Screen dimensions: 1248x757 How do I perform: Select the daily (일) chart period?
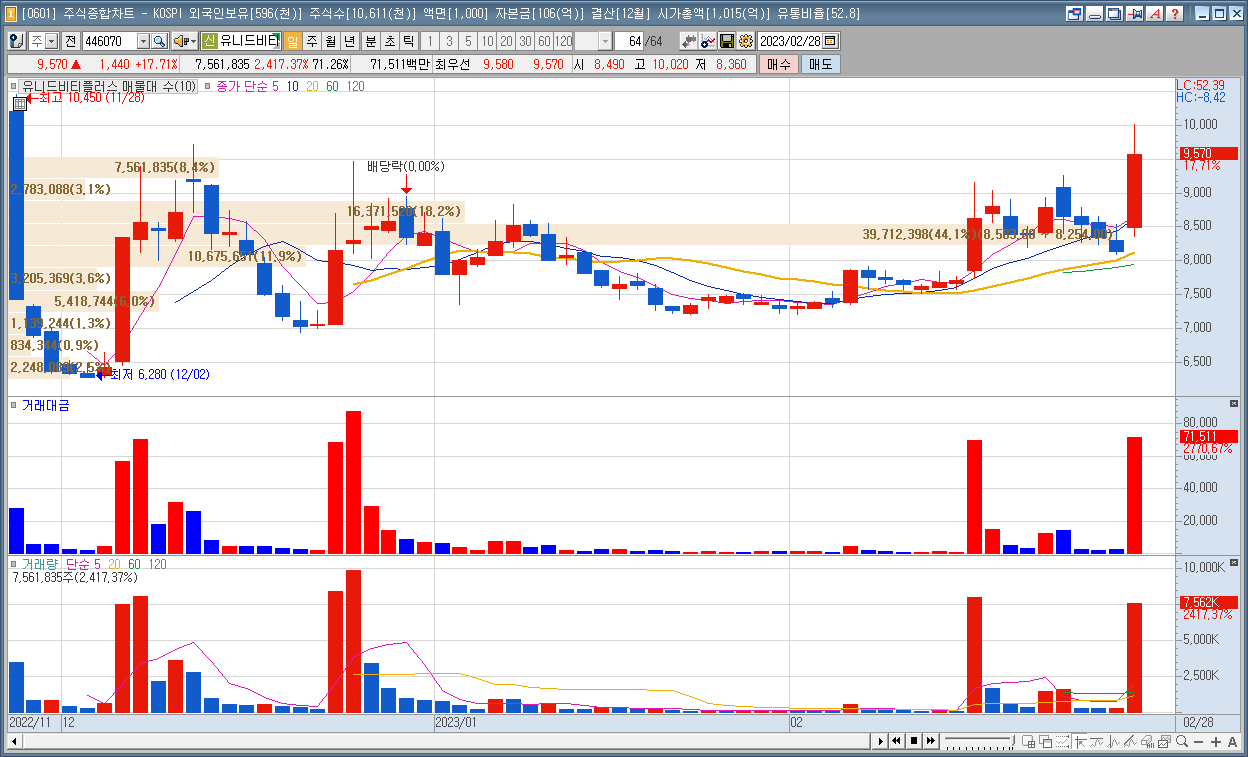coord(292,41)
